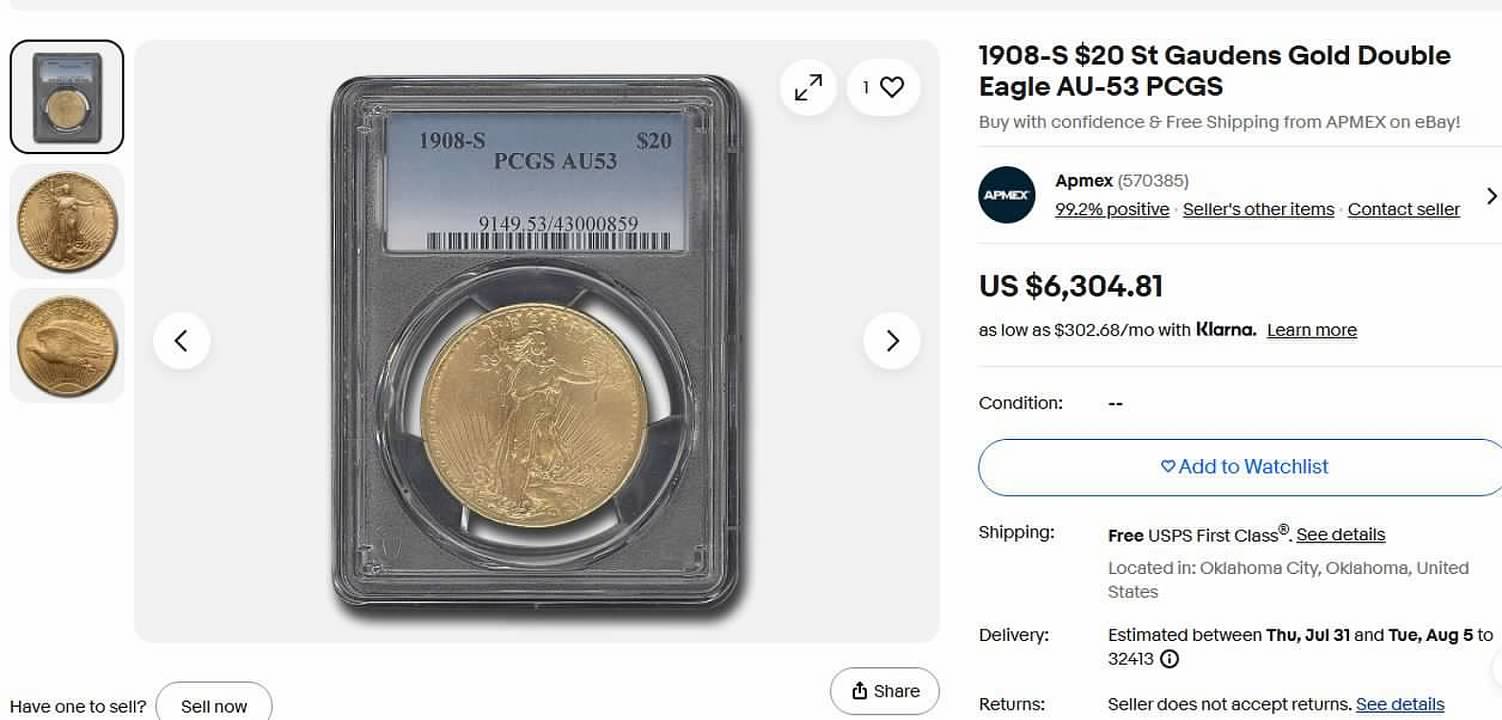This screenshot has height=720, width=1502.
Task: Advance to the next image with the right arrow
Action: pos(892,341)
